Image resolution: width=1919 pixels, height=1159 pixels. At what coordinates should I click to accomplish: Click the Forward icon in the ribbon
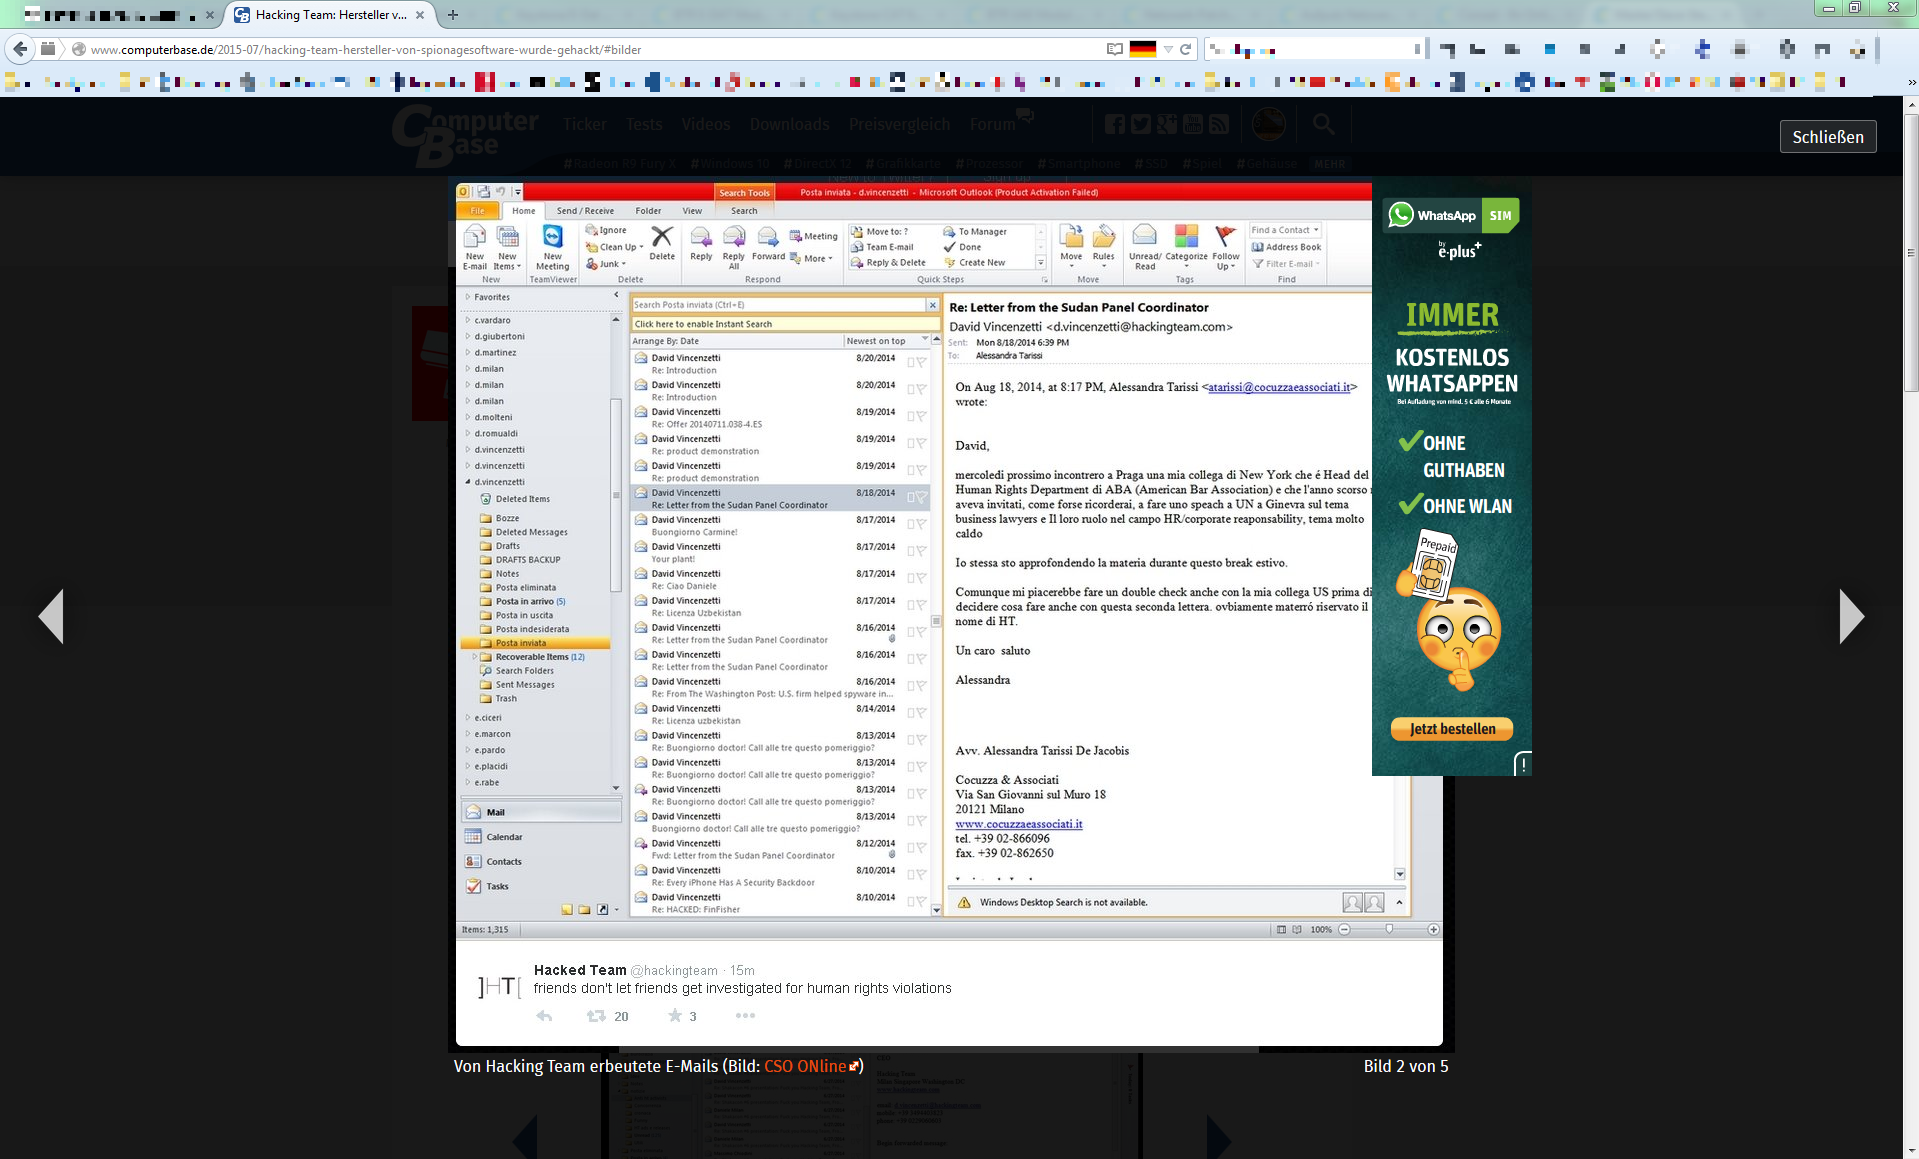pos(768,237)
